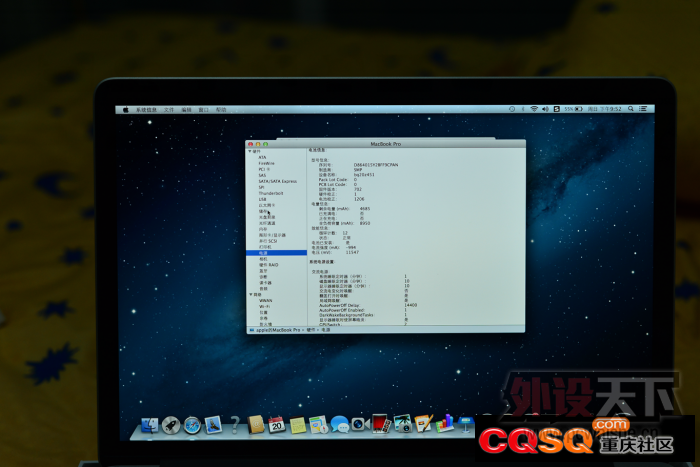Open Spotlight search magnifier
Image resolution: width=700 pixels, height=467 pixels.
pos(631,108)
